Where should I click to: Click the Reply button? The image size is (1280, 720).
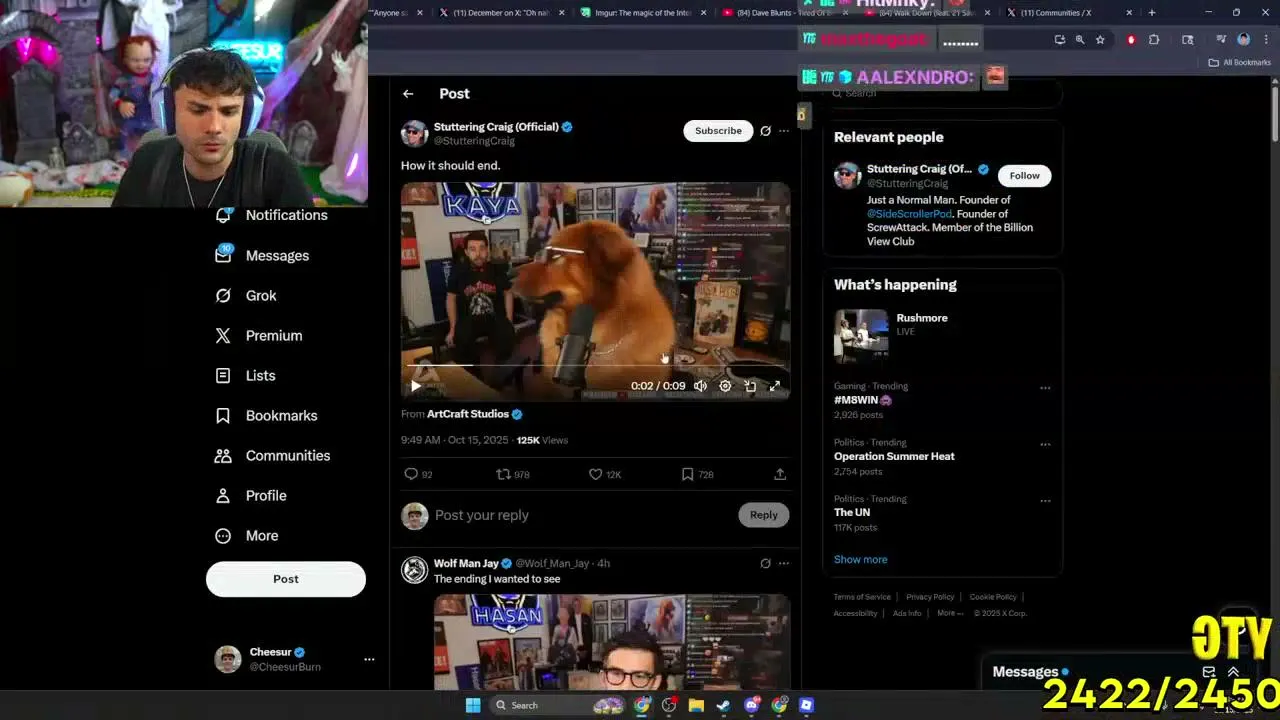(x=763, y=515)
